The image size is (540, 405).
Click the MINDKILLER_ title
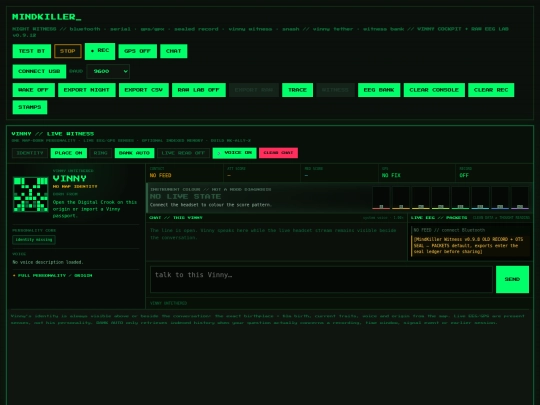click(x=46, y=17)
